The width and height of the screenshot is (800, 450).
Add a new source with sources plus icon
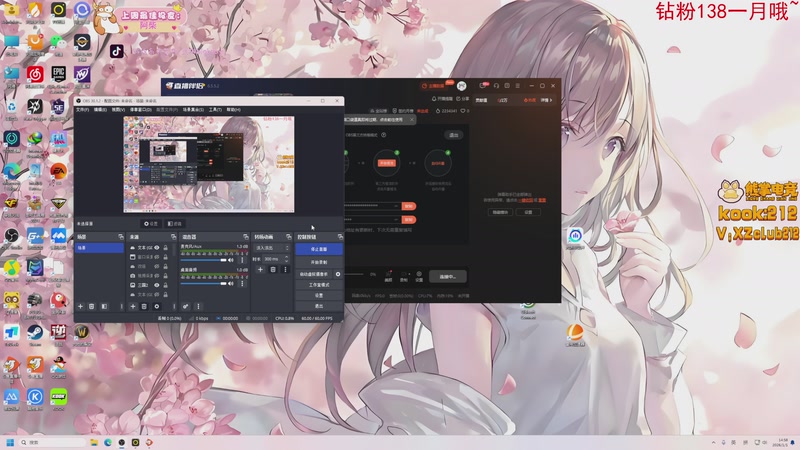click(133, 307)
